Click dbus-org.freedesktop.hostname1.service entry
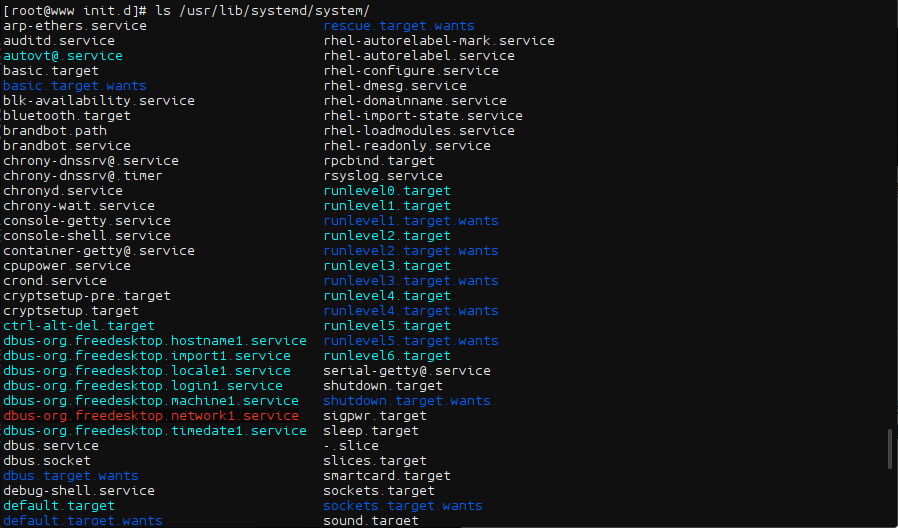 click(155, 340)
